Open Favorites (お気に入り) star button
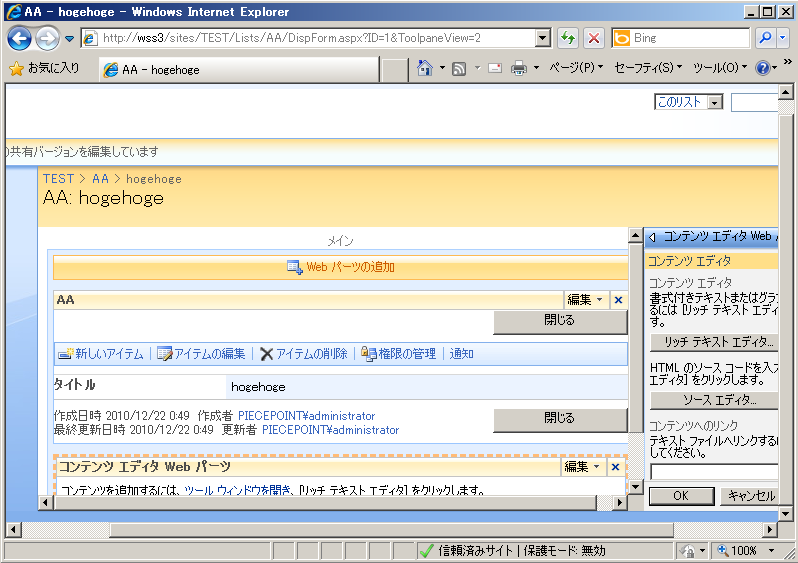This screenshot has height=563, width=798. click(44, 68)
